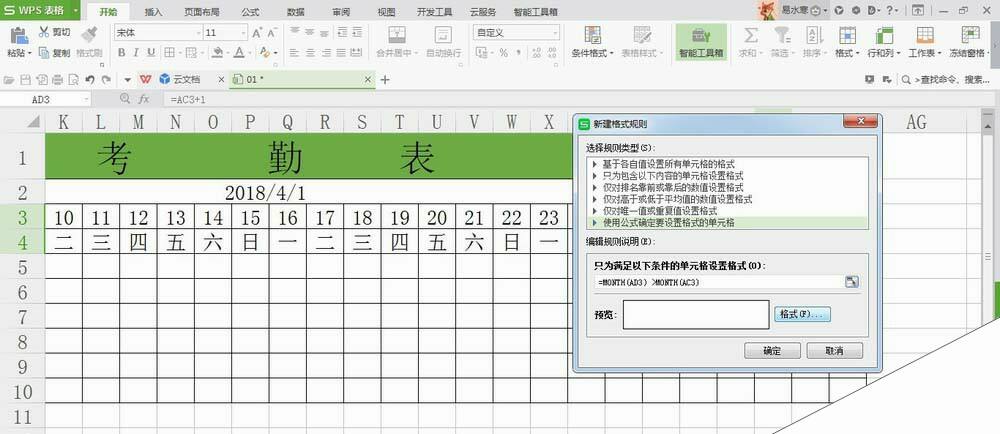Switch to the 页面布局 (Page Layout) tab
This screenshot has height=434, width=1000.
click(202, 11)
